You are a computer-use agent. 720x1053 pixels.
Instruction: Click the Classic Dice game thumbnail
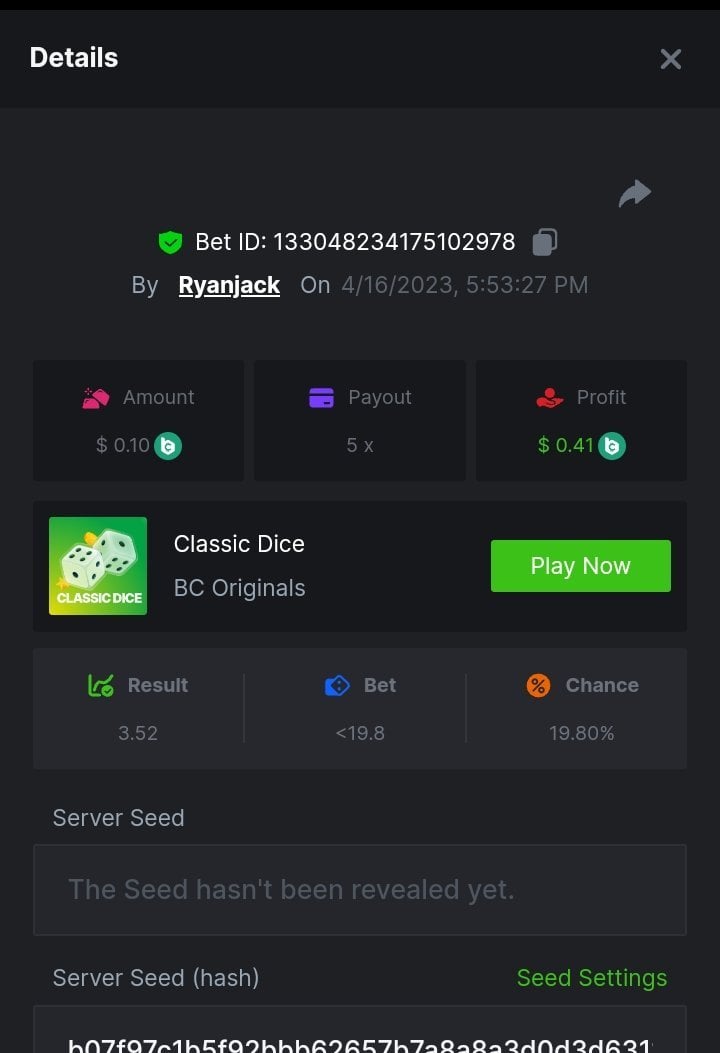(98, 566)
